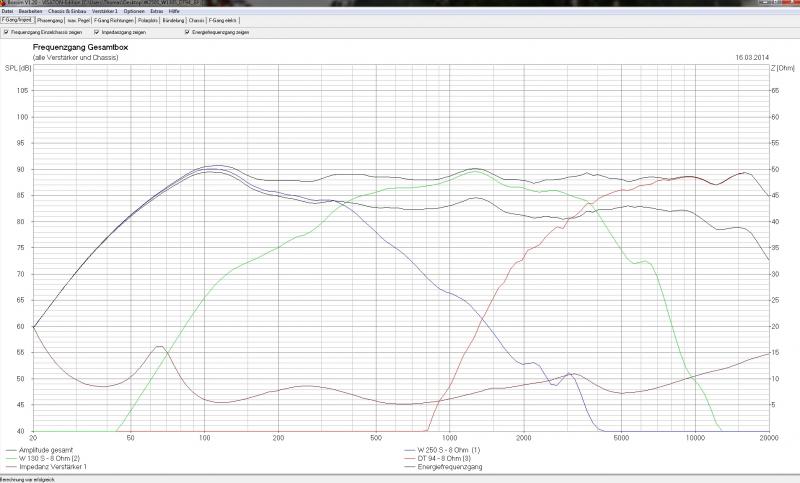Open the Verstärker 1 menu
This screenshot has width=800, height=483.
pos(105,11)
